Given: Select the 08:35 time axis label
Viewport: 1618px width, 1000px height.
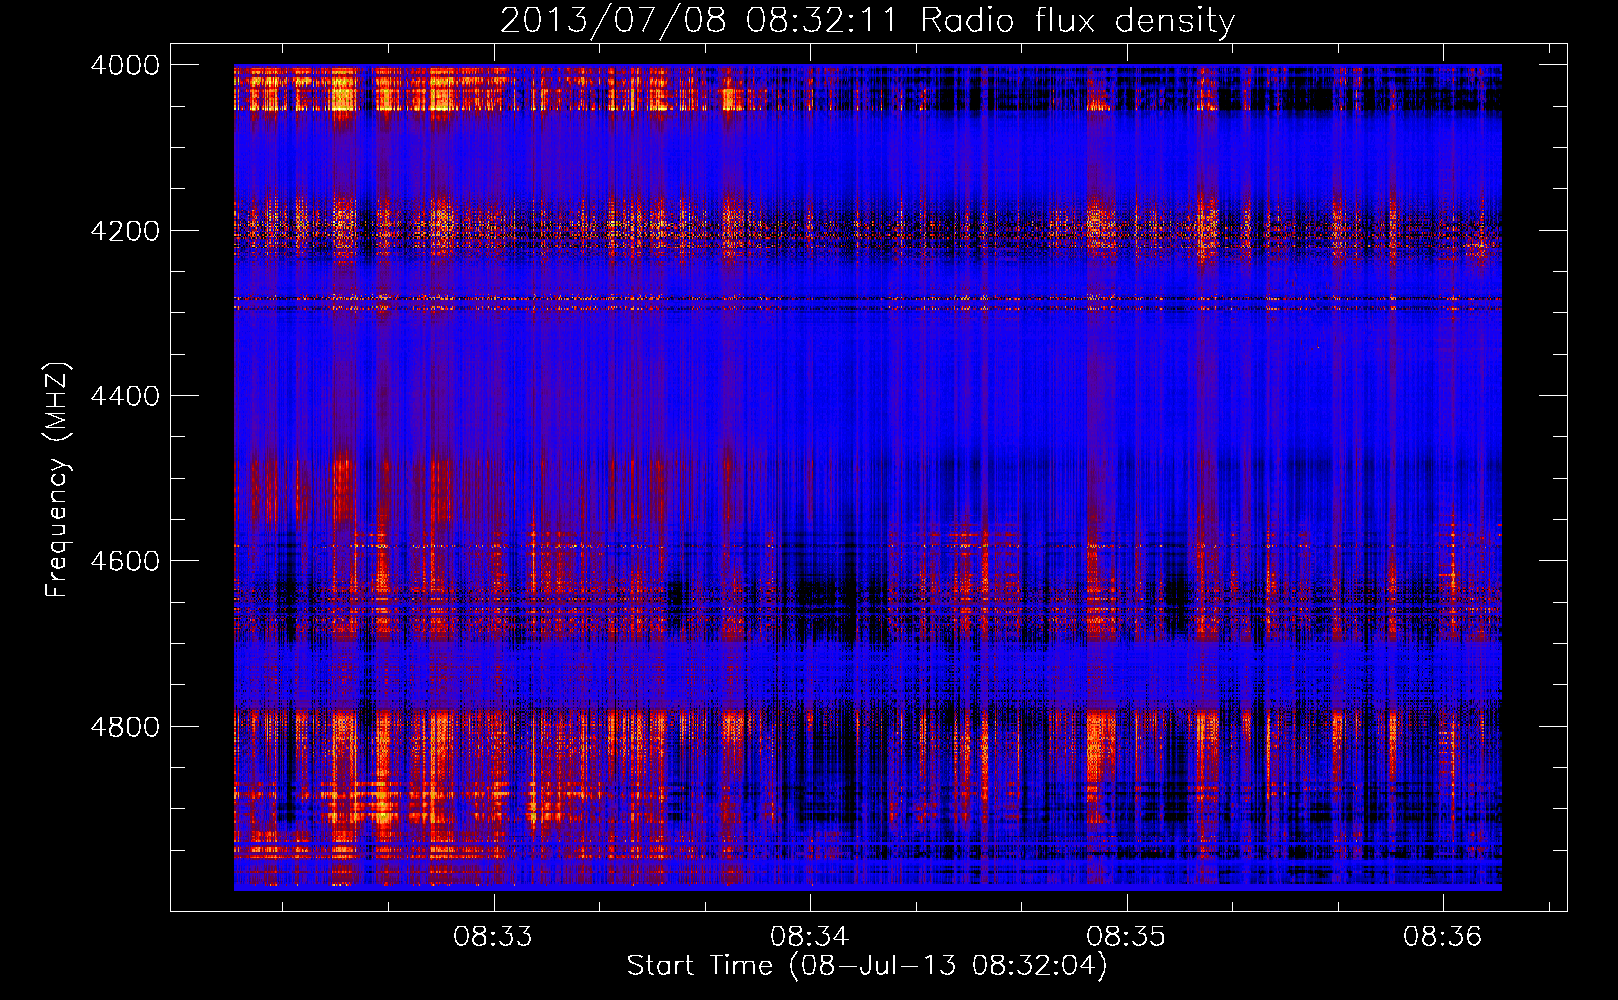Looking at the screenshot, I should pos(1127,937).
